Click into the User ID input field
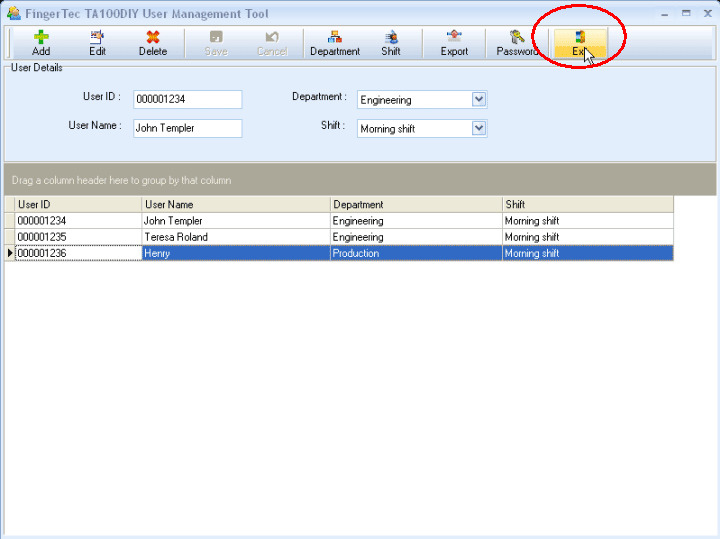720x539 pixels. pos(187,99)
